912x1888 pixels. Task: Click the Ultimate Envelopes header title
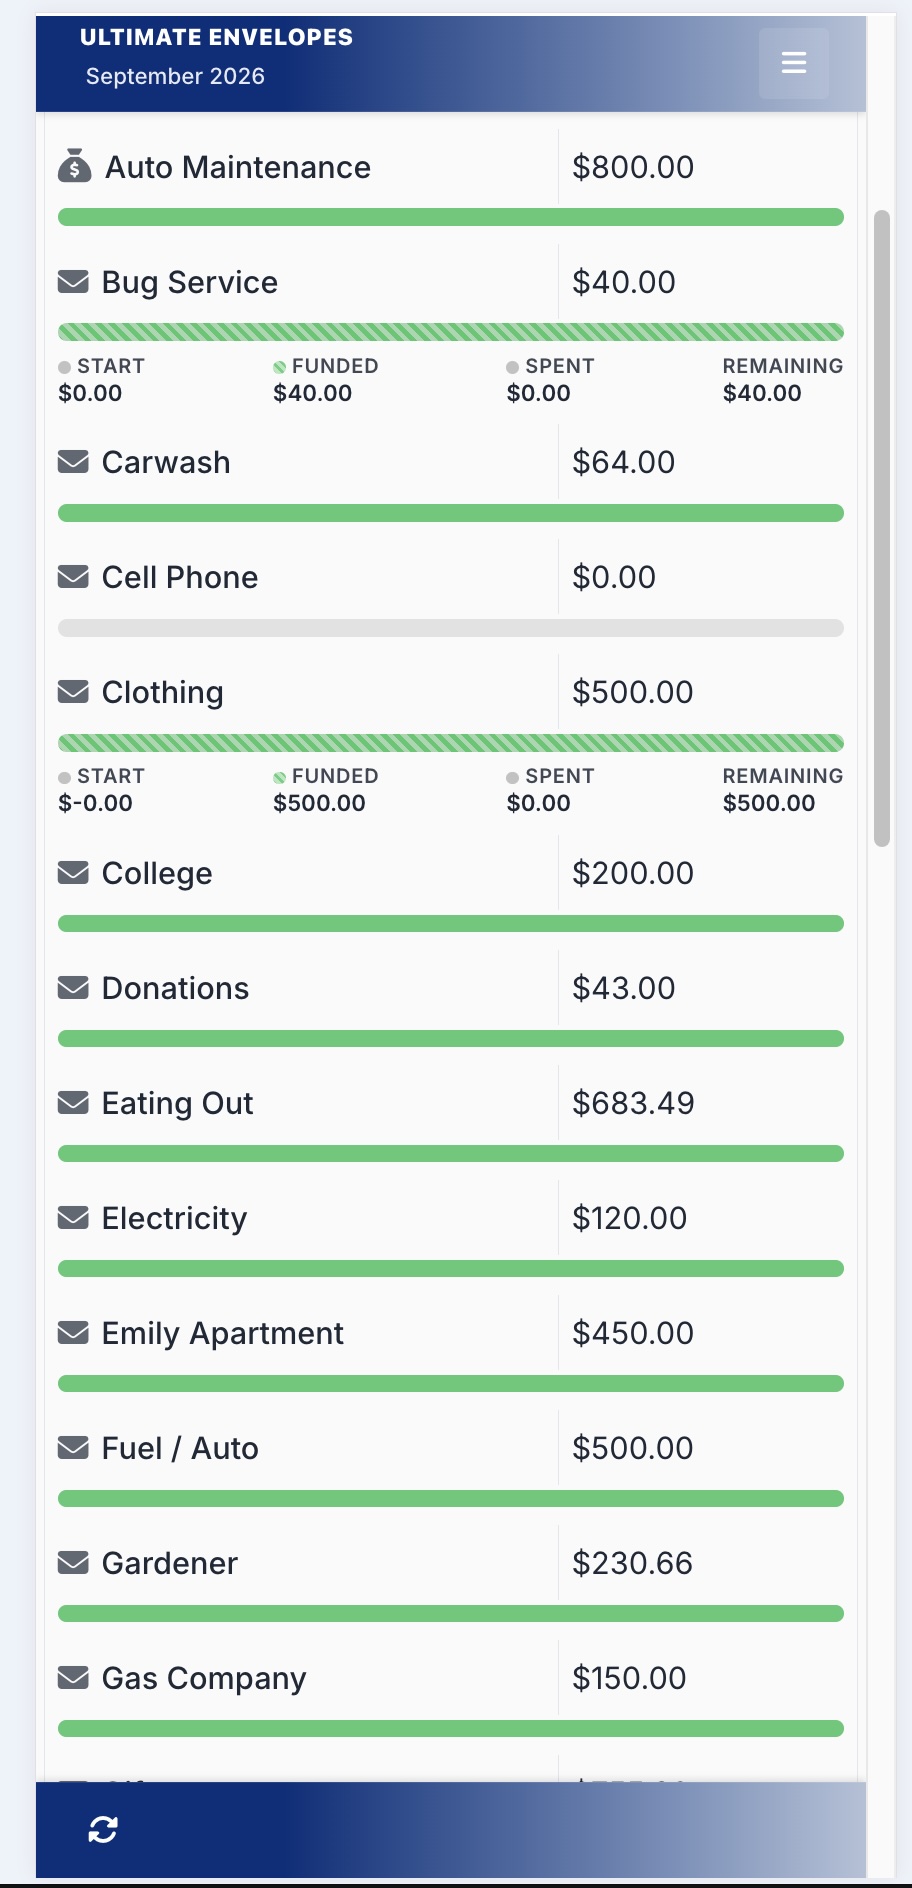click(216, 37)
